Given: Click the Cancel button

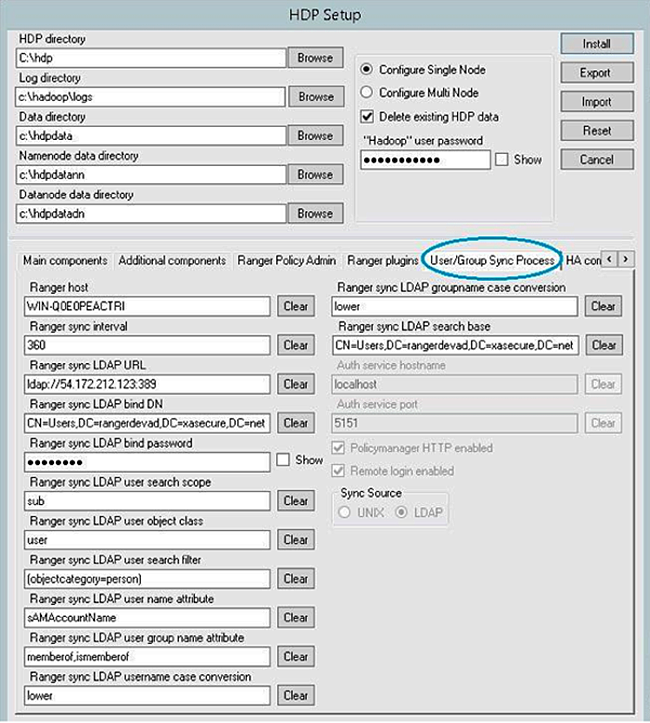Looking at the screenshot, I should [597, 160].
